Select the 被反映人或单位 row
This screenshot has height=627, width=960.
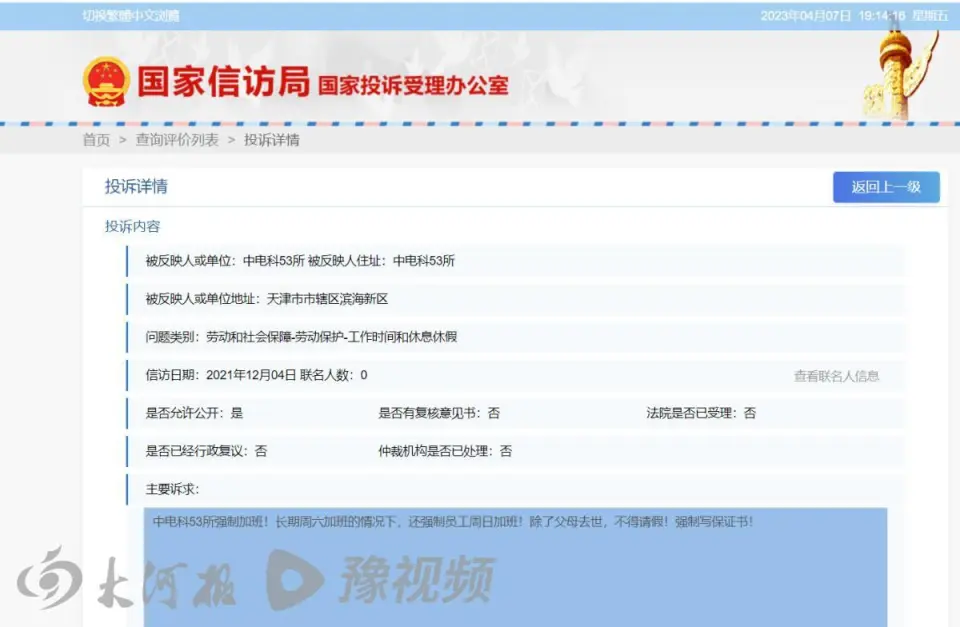[x=300, y=261]
